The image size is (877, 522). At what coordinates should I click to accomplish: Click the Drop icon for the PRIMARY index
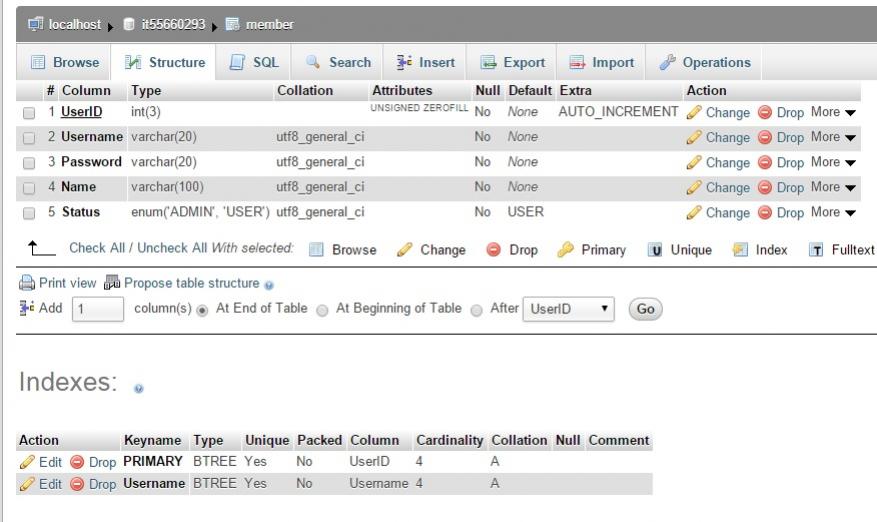click(x=77, y=462)
